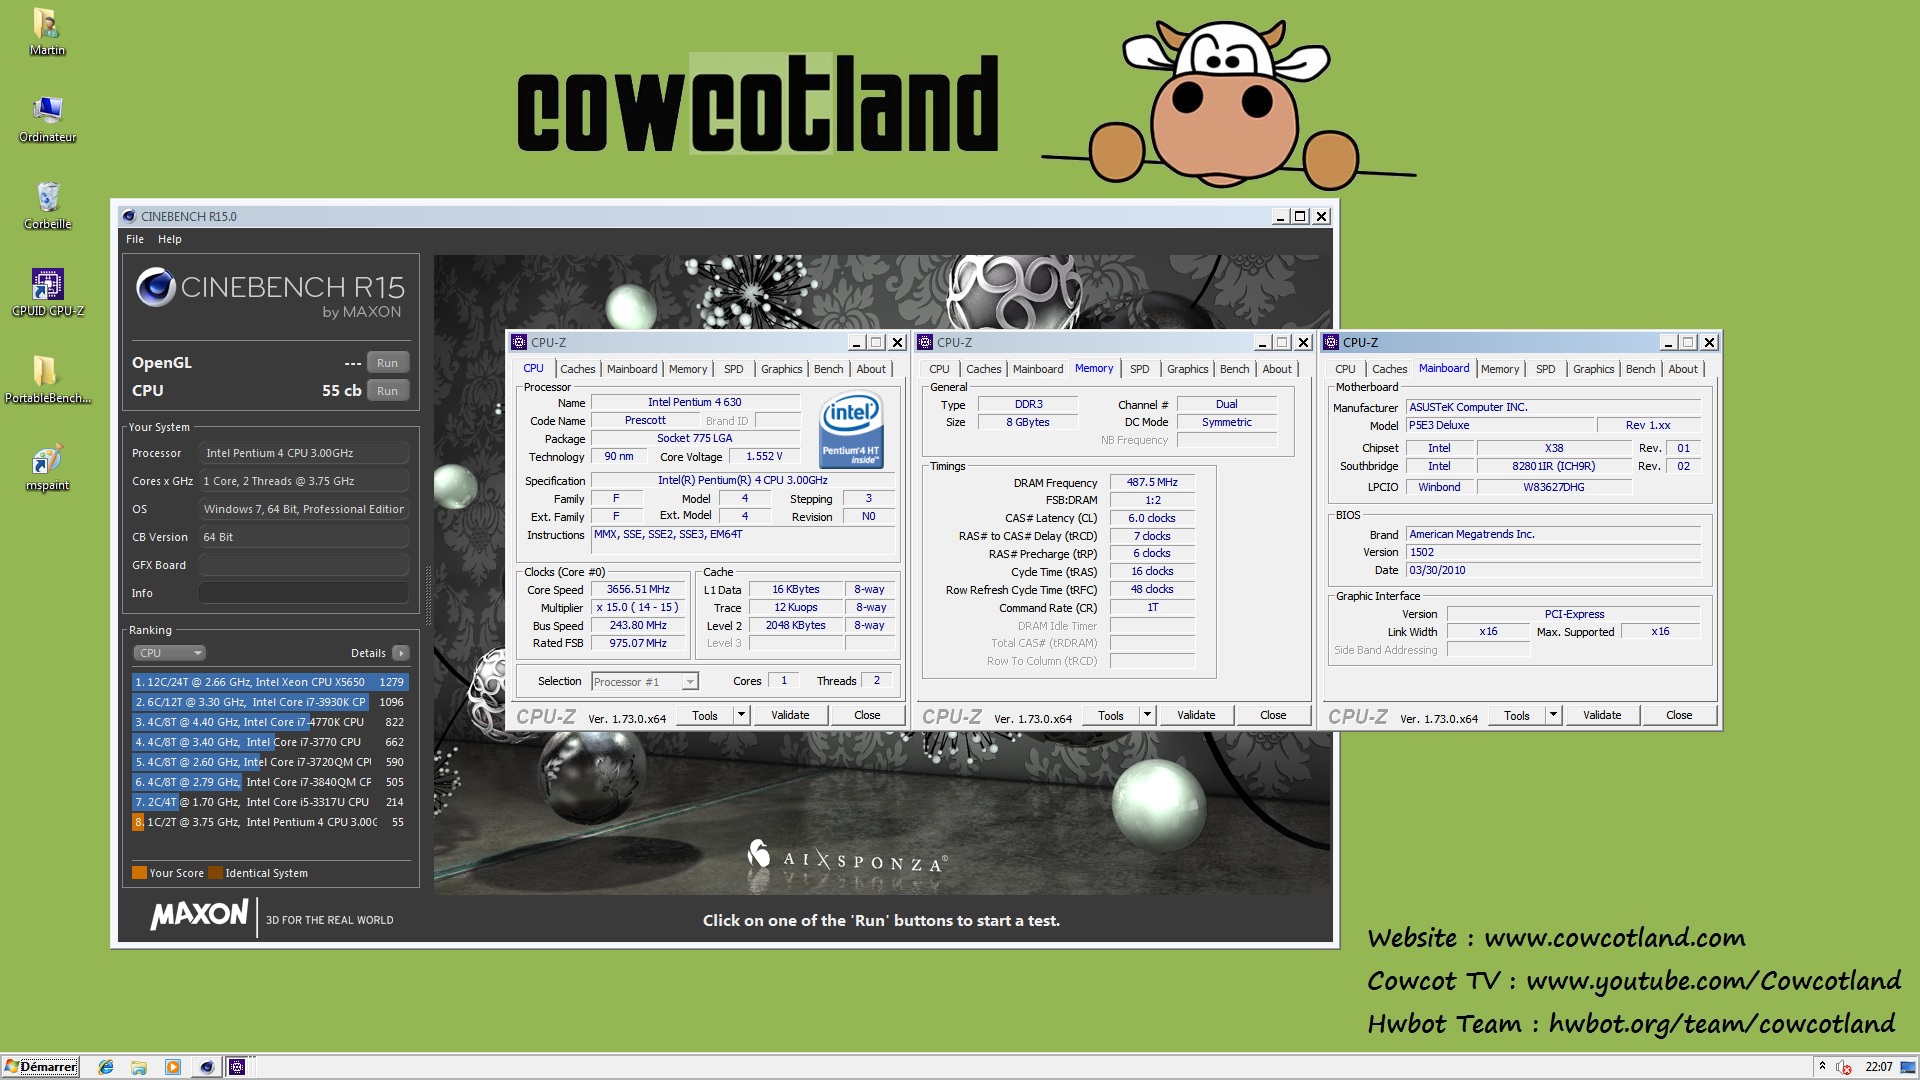Viewport: 1920px width, 1080px height.
Task: Click the Cinebench title bar icon
Action: pyautogui.click(x=128, y=216)
